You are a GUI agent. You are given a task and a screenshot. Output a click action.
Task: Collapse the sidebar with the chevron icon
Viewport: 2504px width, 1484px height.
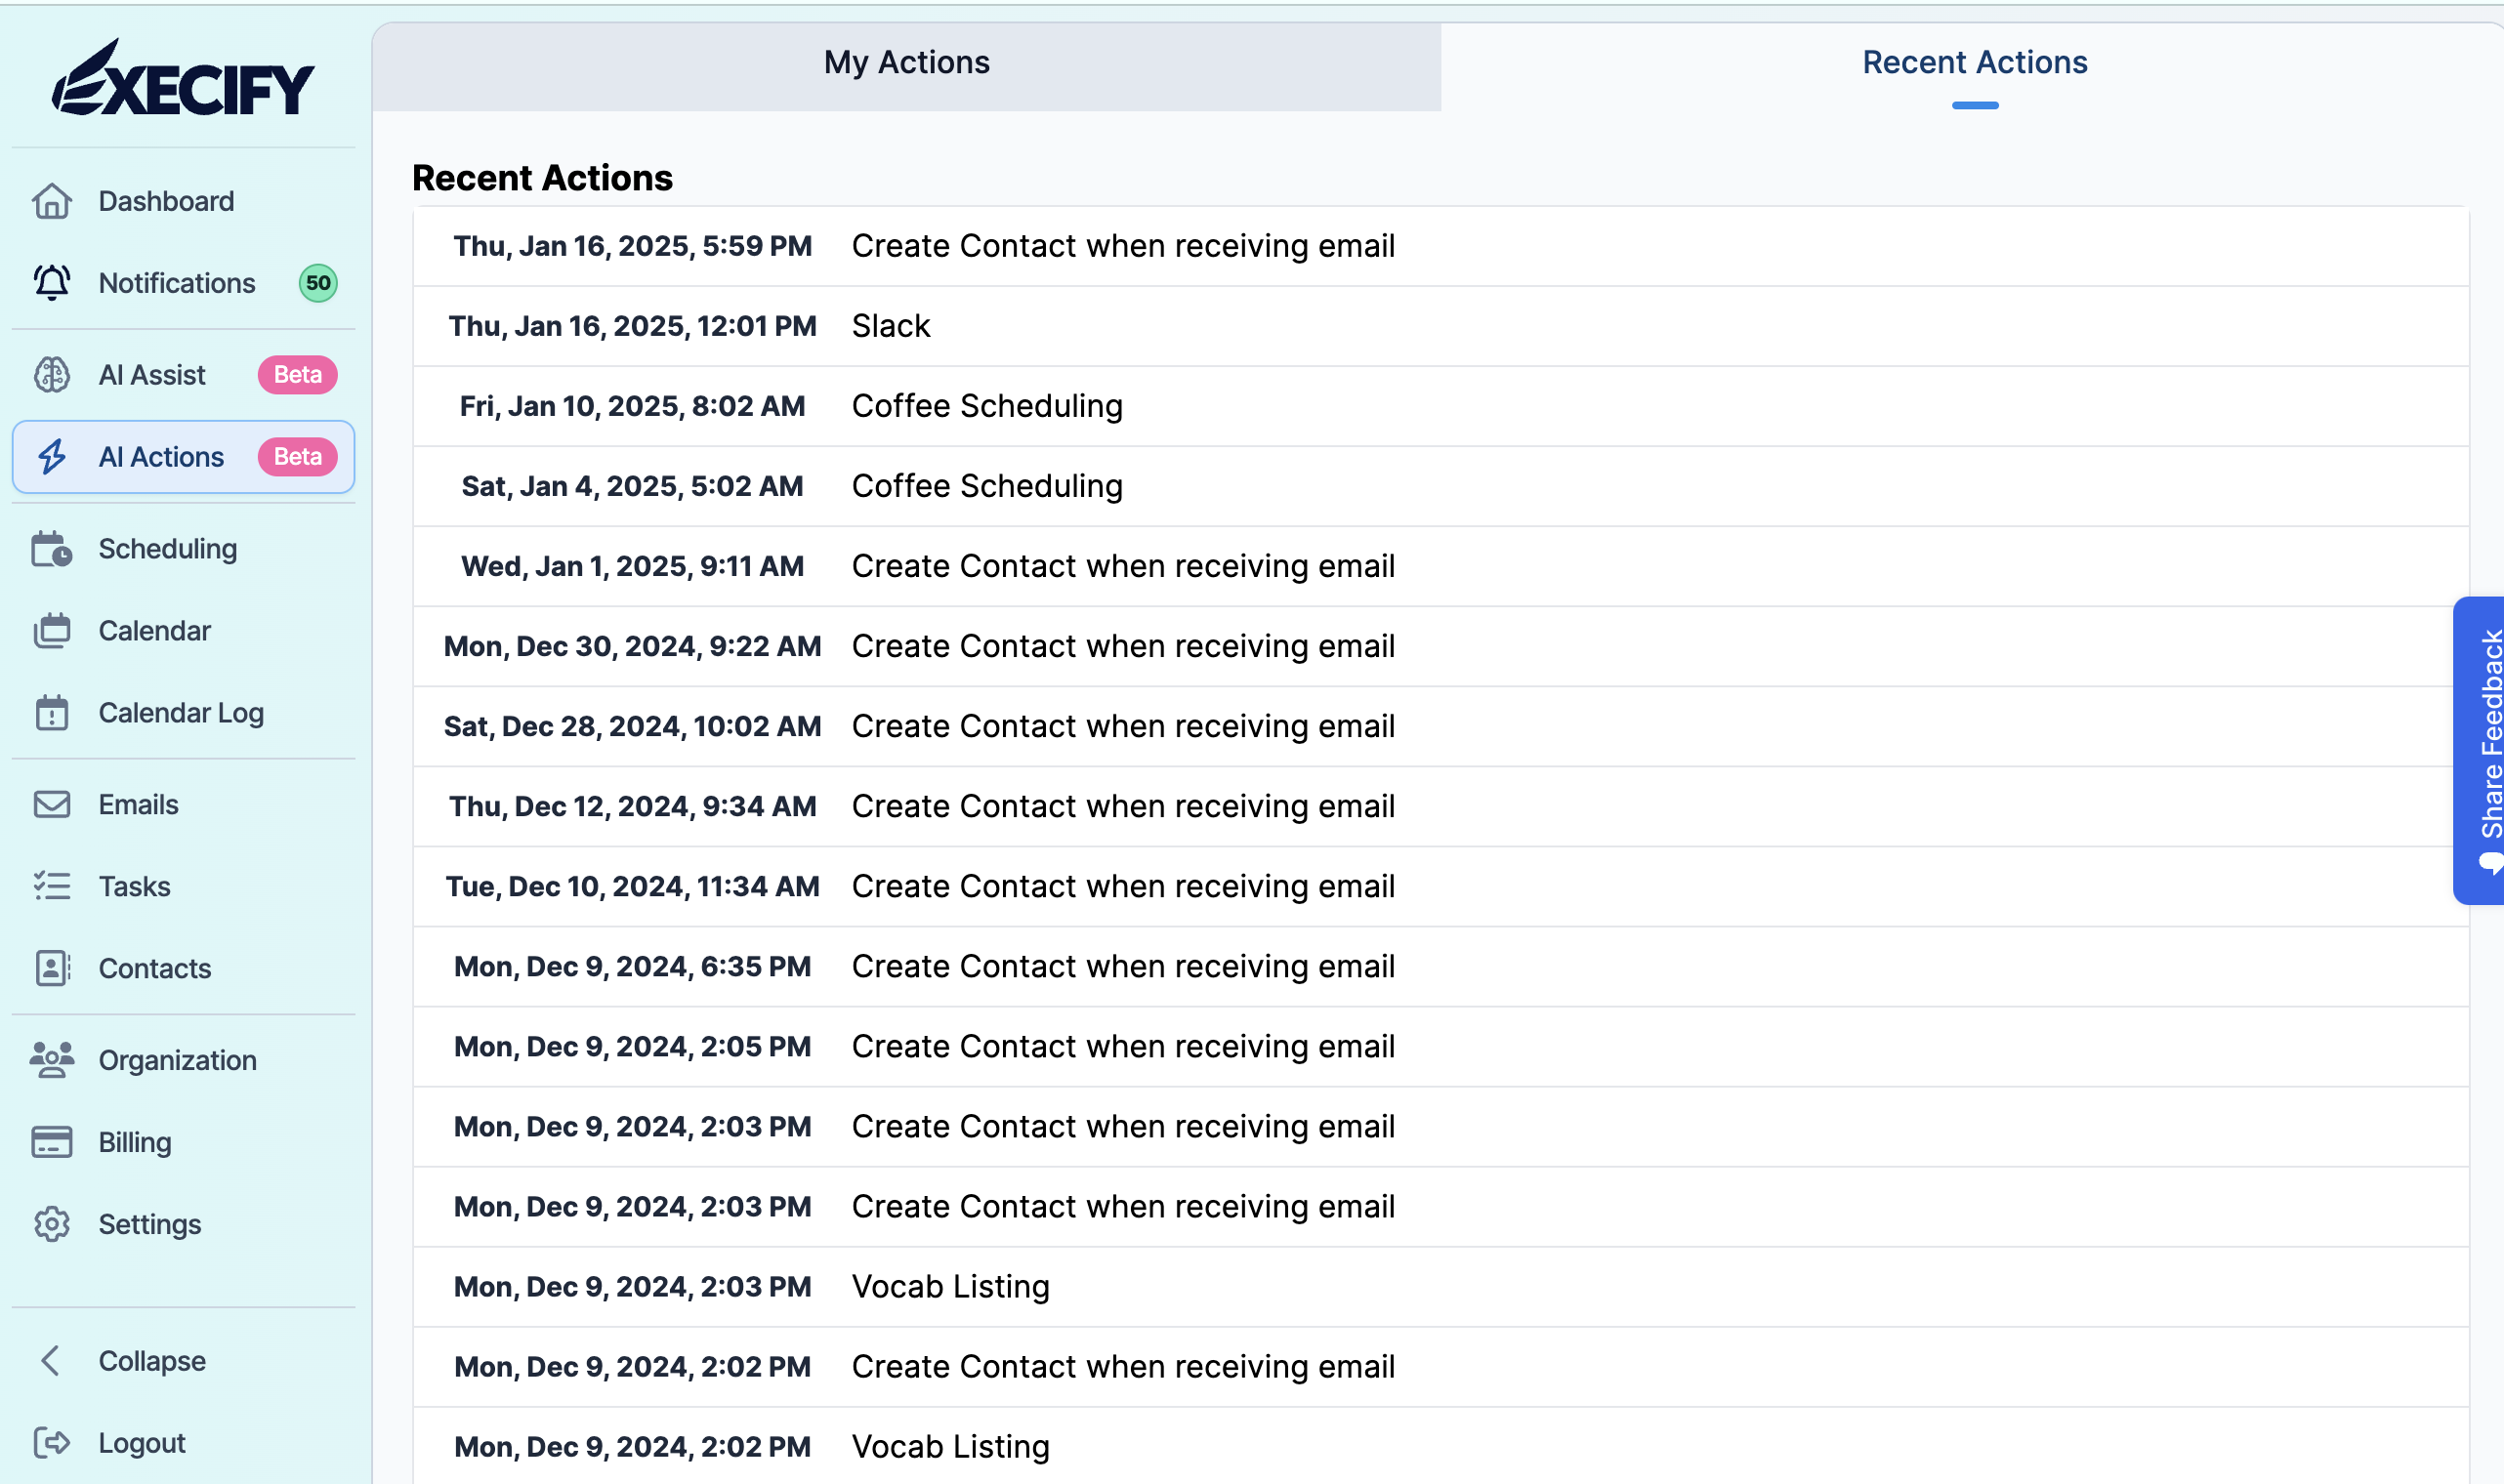click(x=50, y=1361)
